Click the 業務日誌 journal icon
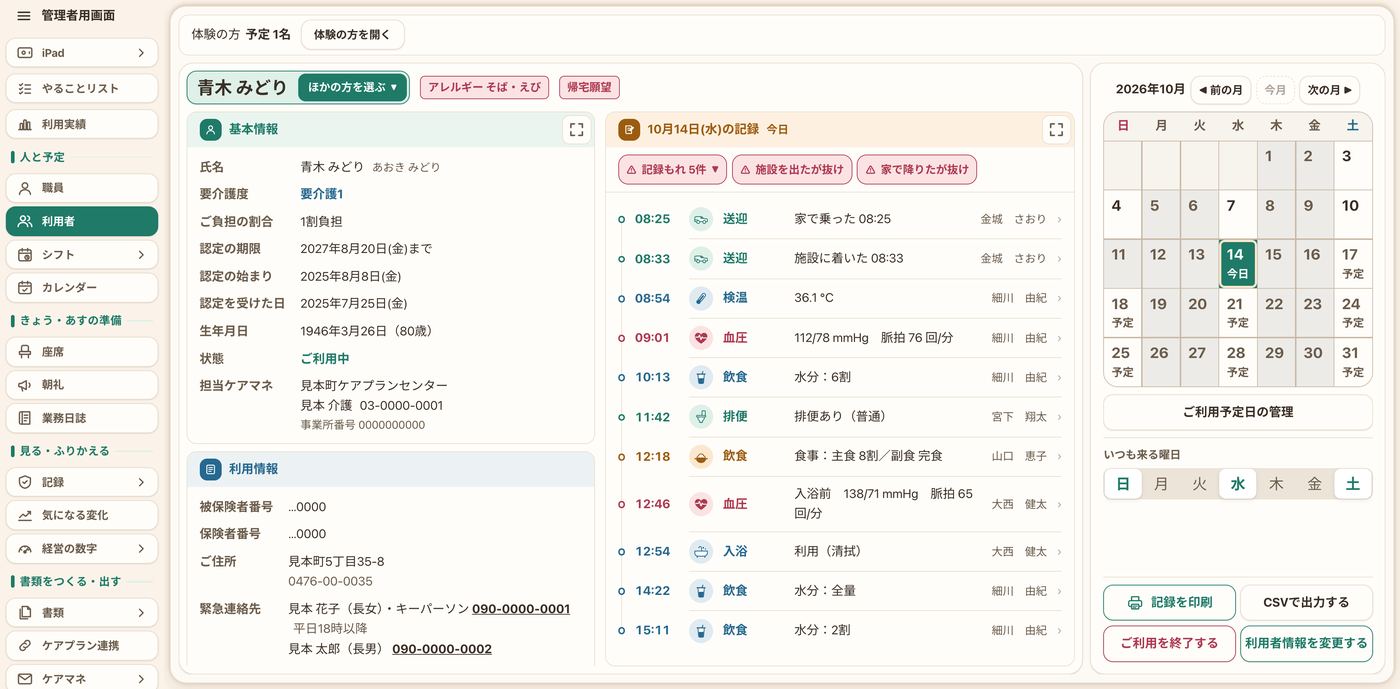 click(25, 418)
